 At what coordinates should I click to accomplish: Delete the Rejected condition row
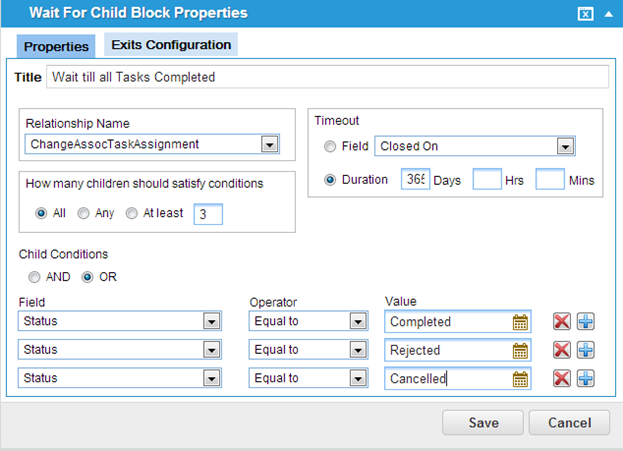(562, 349)
